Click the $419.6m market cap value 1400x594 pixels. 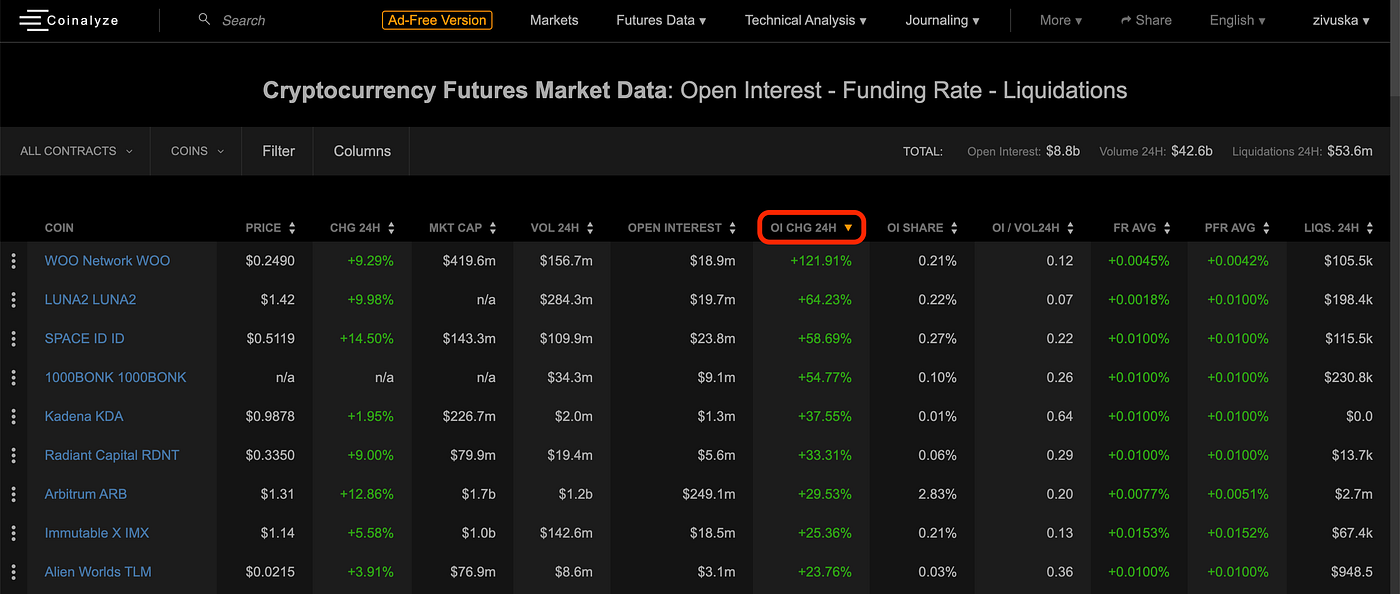point(469,261)
